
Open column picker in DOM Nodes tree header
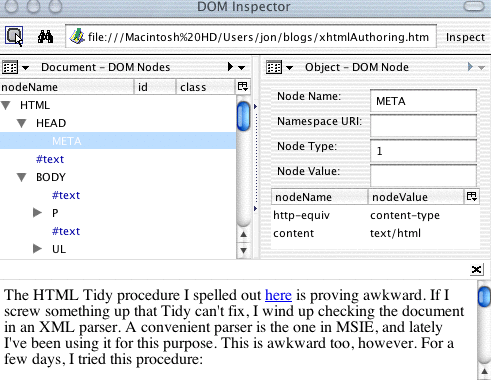click(x=243, y=87)
